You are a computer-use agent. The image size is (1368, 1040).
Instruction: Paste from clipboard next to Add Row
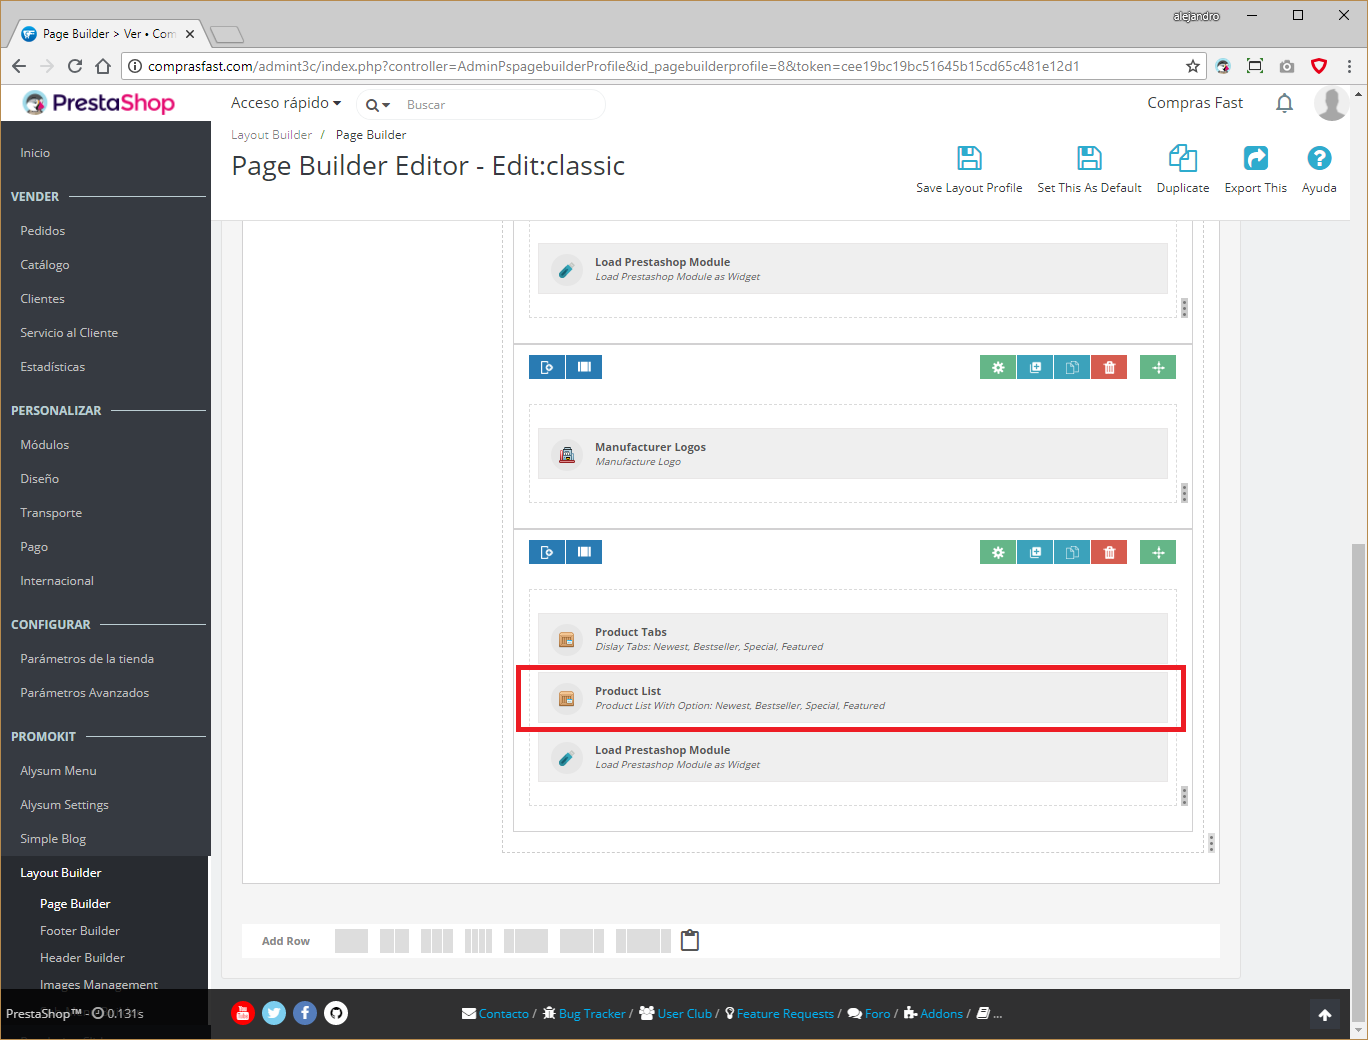[x=690, y=940]
